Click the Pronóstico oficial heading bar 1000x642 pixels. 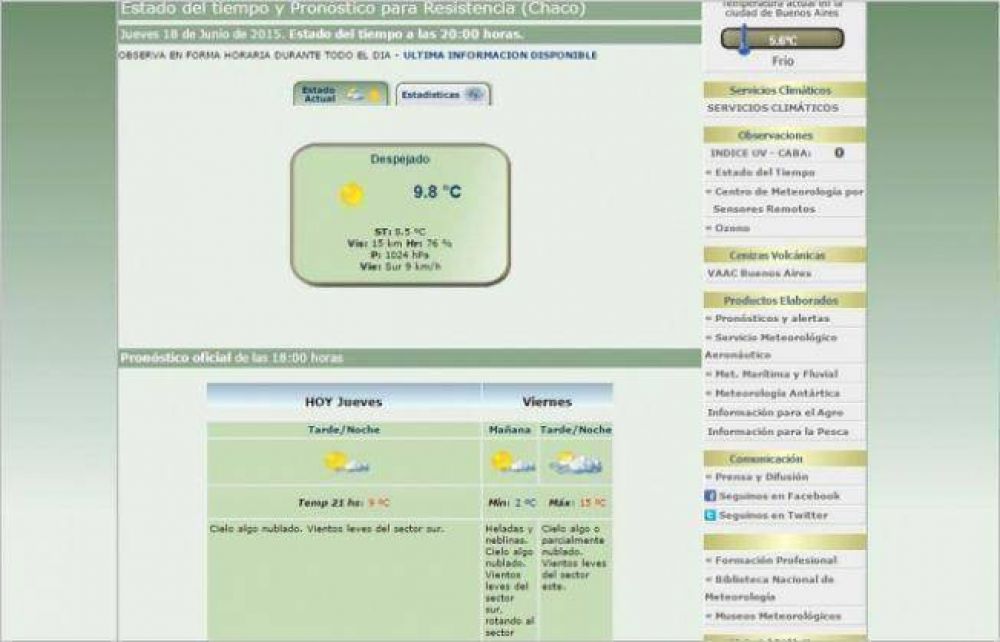pyautogui.click(x=409, y=358)
